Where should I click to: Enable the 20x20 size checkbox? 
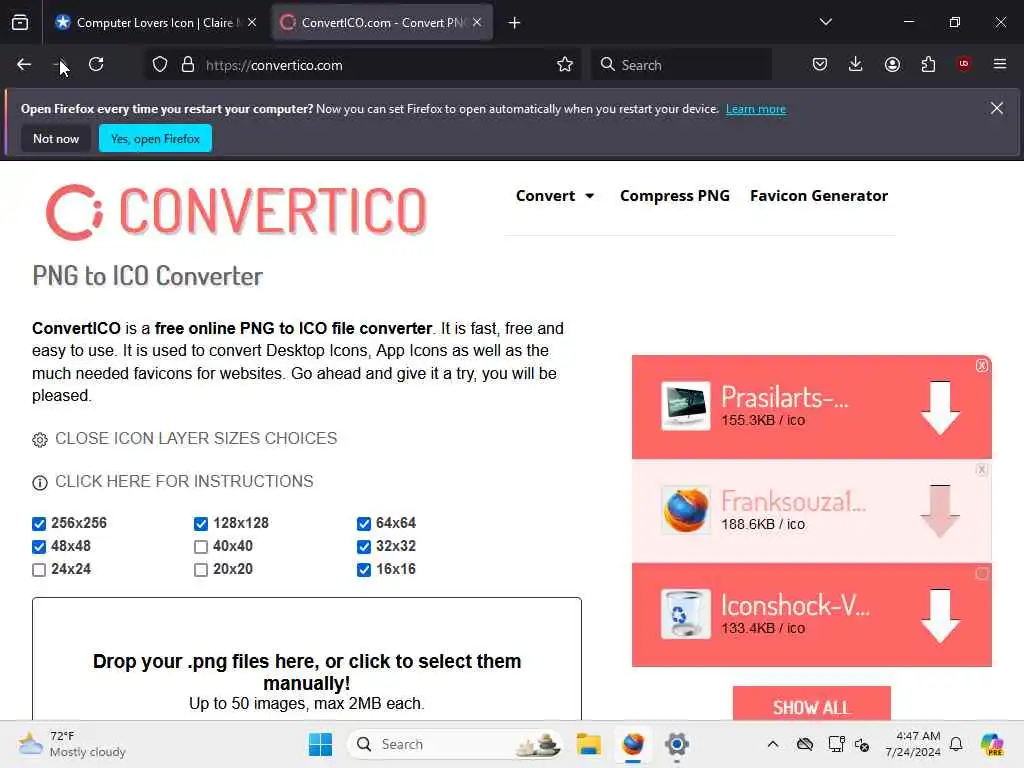[x=201, y=569]
